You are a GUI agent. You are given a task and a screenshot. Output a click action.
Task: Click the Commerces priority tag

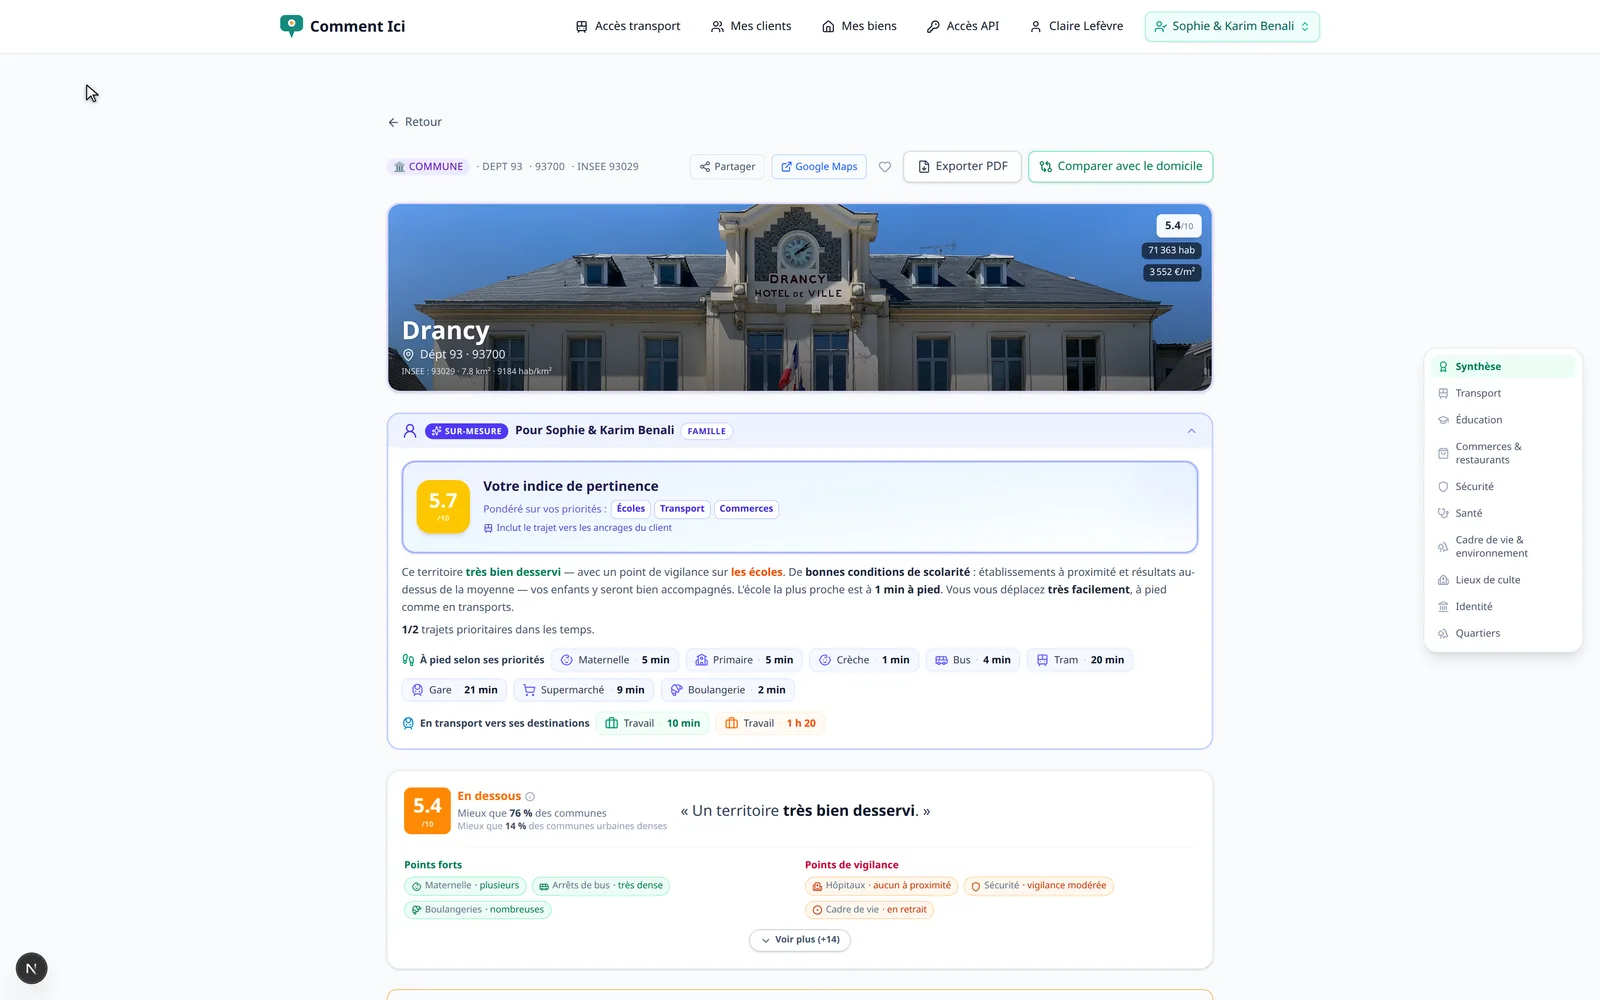pos(746,509)
